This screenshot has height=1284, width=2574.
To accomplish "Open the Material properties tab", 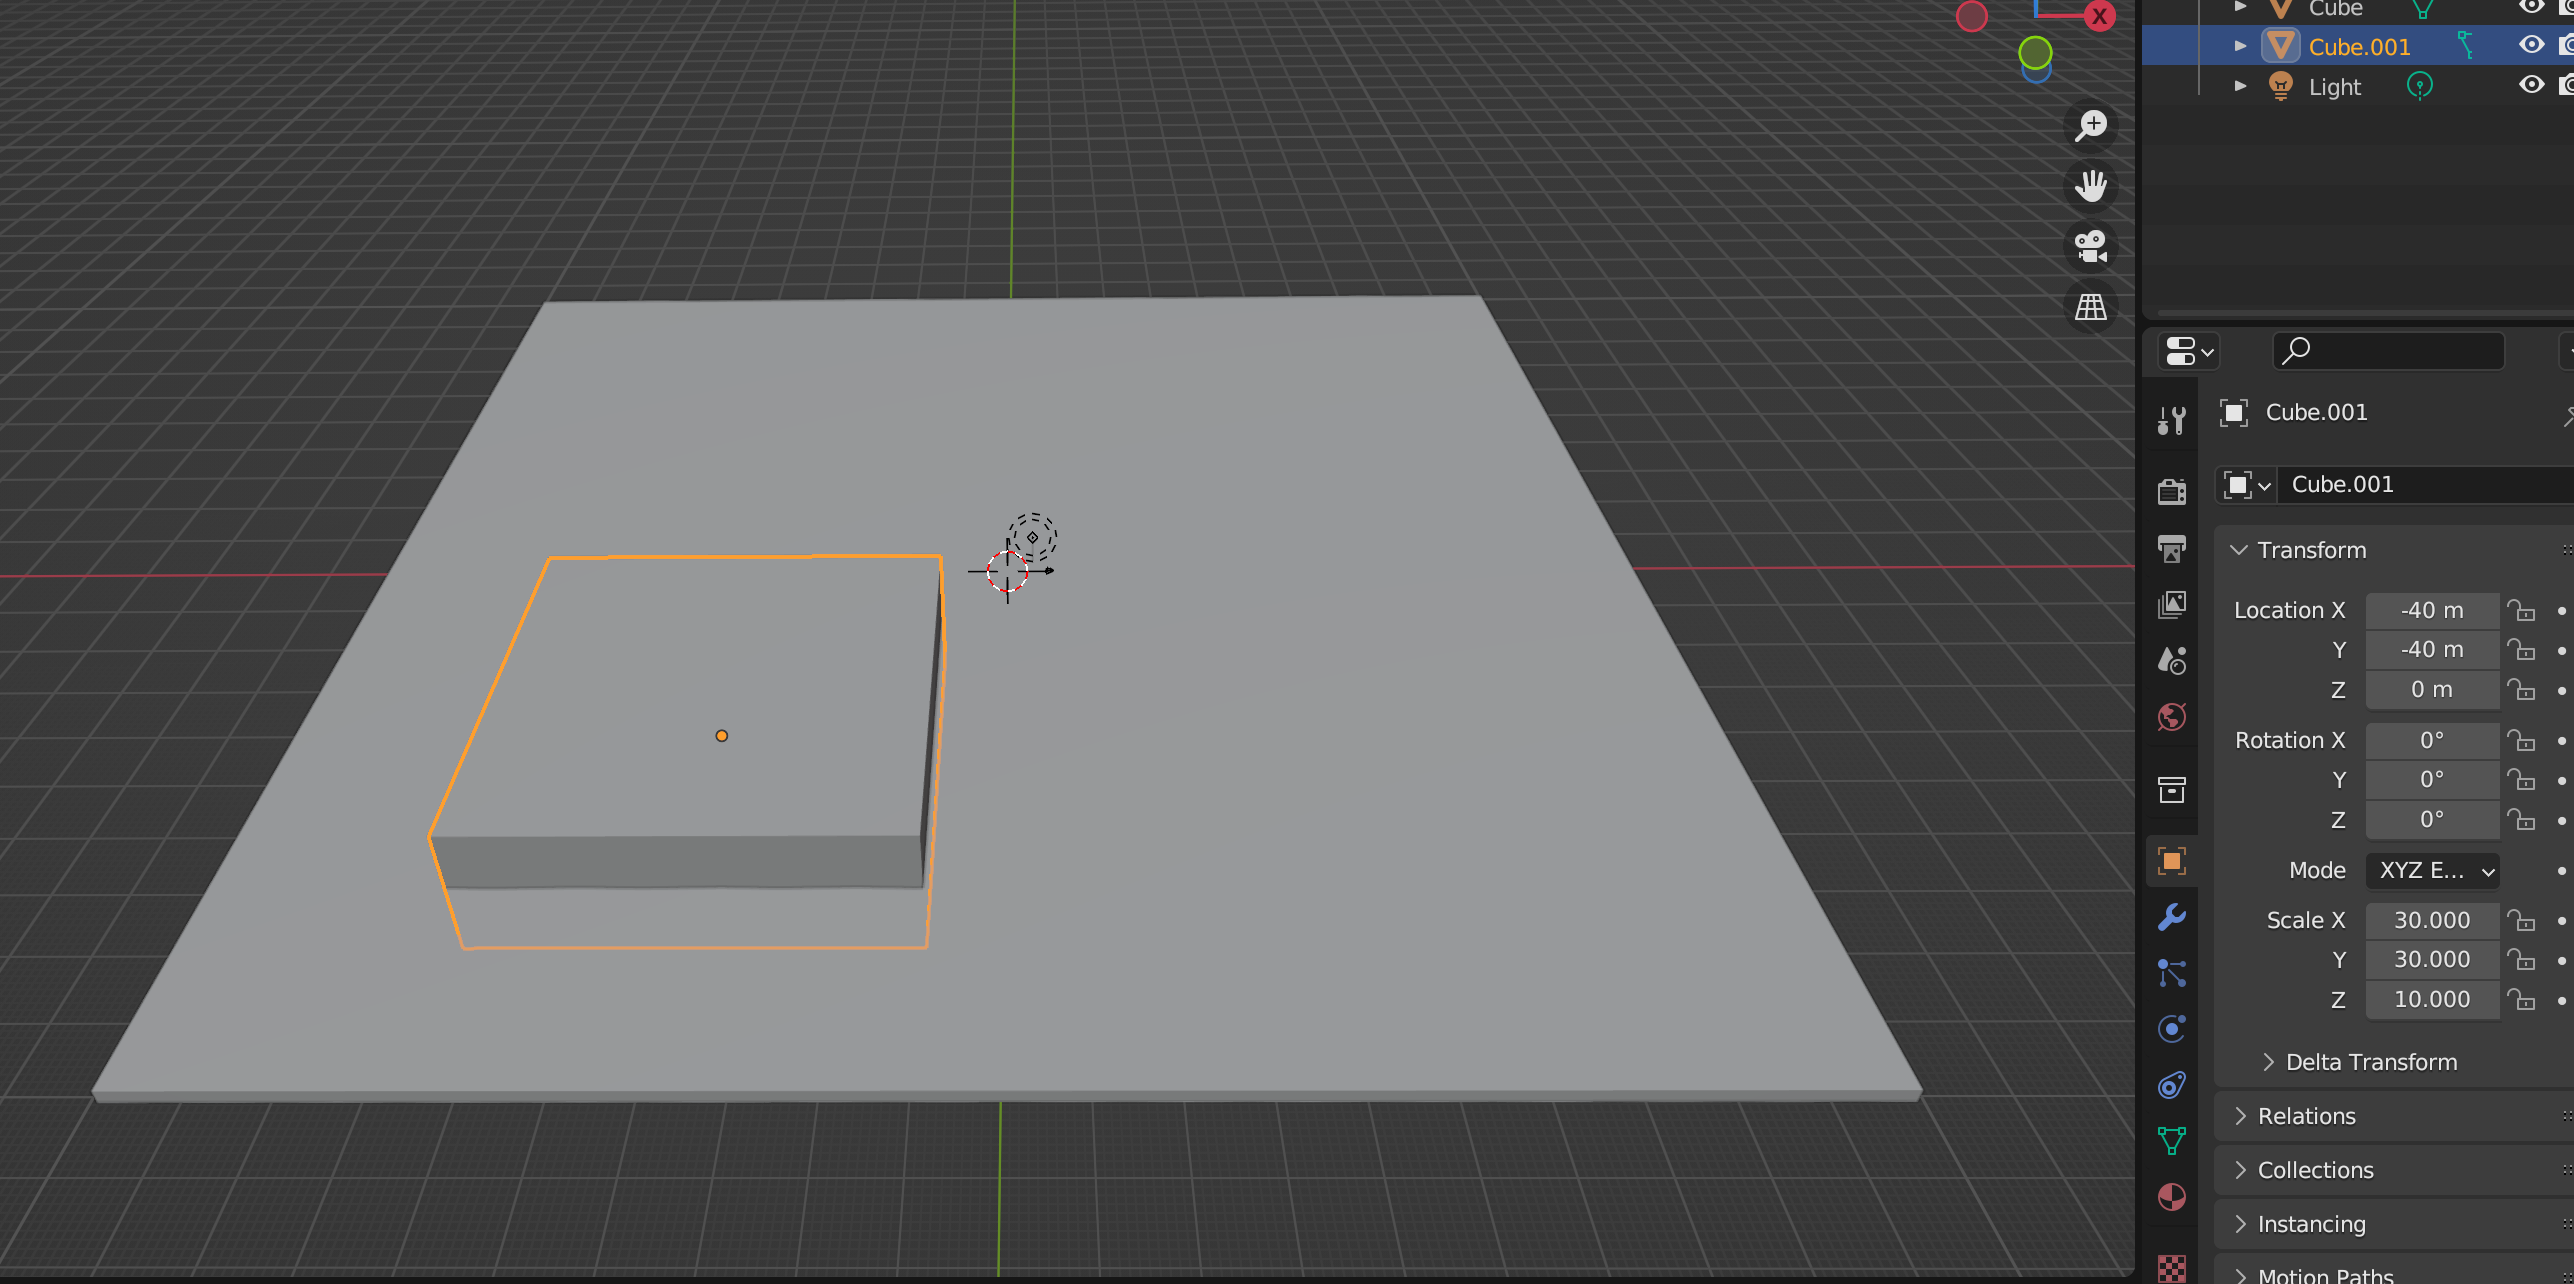I will click(x=2172, y=1197).
